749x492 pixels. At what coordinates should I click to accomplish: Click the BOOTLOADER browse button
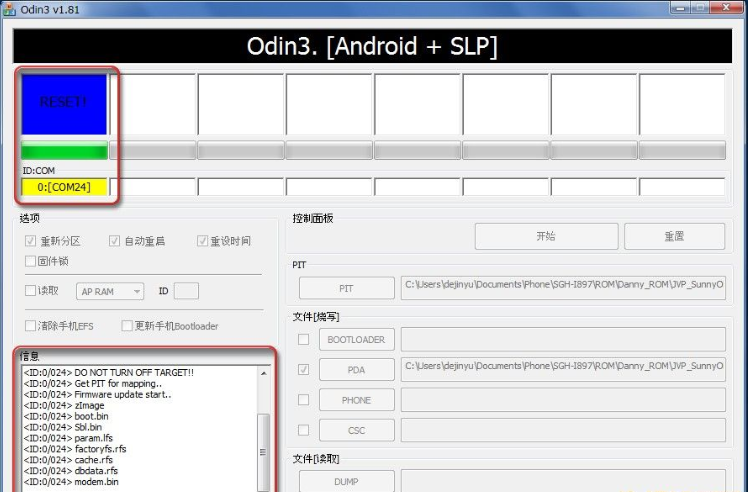pos(356,340)
